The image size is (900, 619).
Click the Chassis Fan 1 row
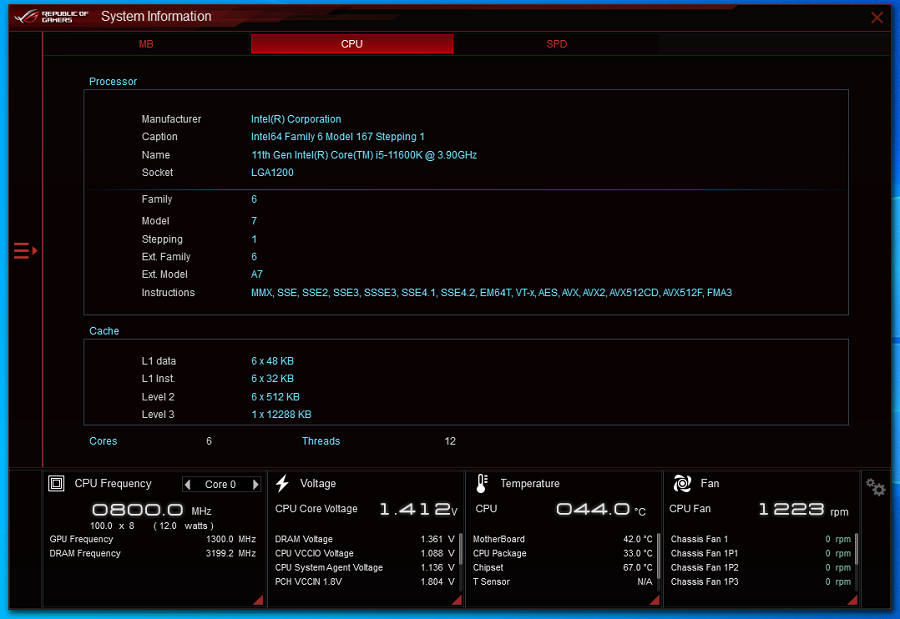(x=761, y=539)
